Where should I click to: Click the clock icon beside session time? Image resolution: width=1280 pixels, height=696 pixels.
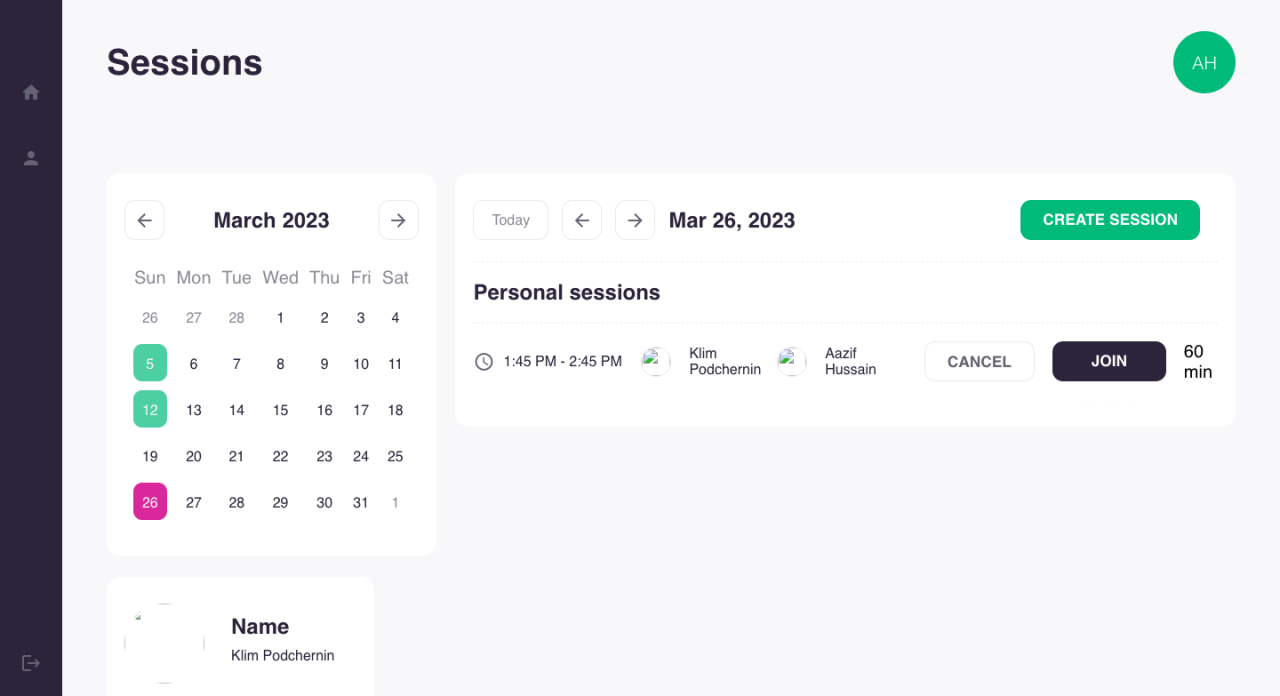pyautogui.click(x=484, y=361)
